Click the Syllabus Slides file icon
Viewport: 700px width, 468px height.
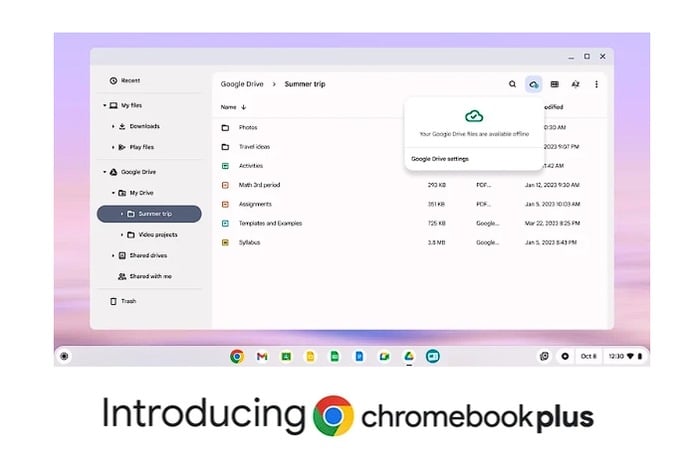coord(225,242)
